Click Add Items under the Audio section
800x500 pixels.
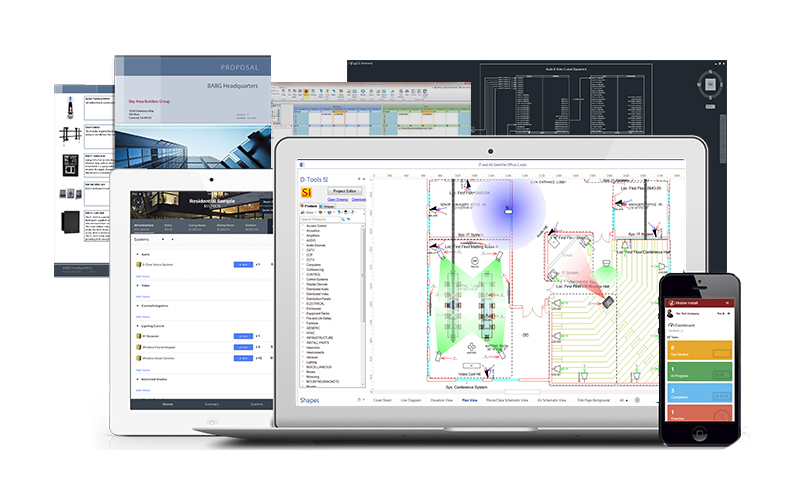coord(143,277)
